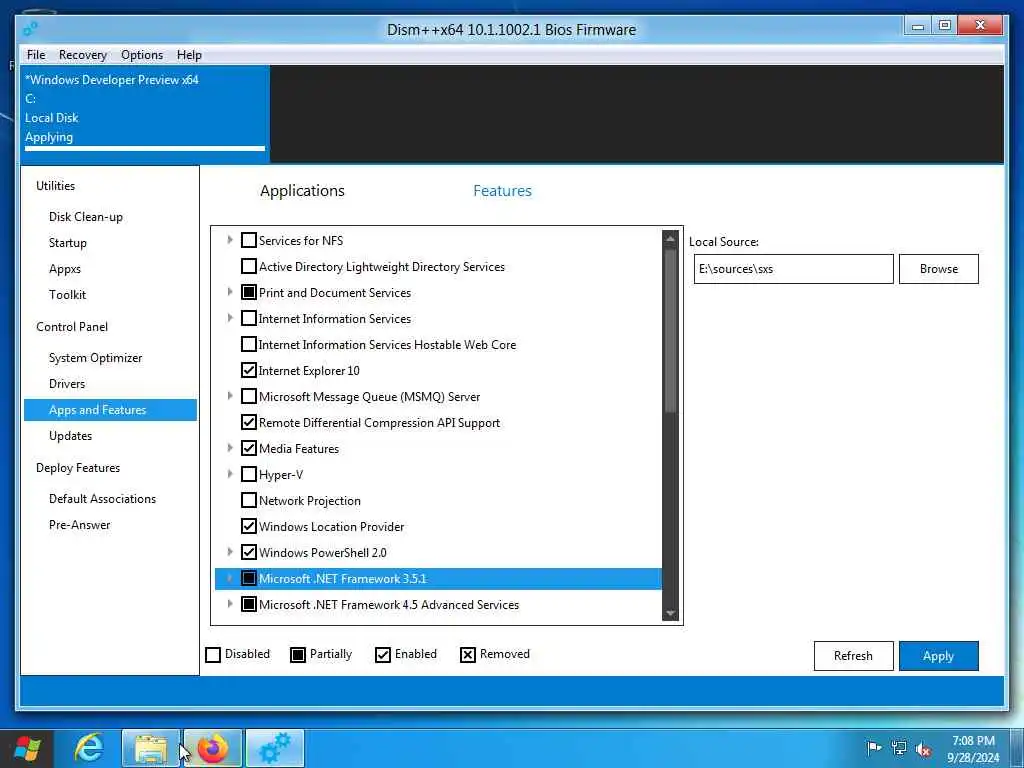Viewport: 1024px width, 768px height.
Task: Click the muted volume tray icon
Action: coord(923,749)
